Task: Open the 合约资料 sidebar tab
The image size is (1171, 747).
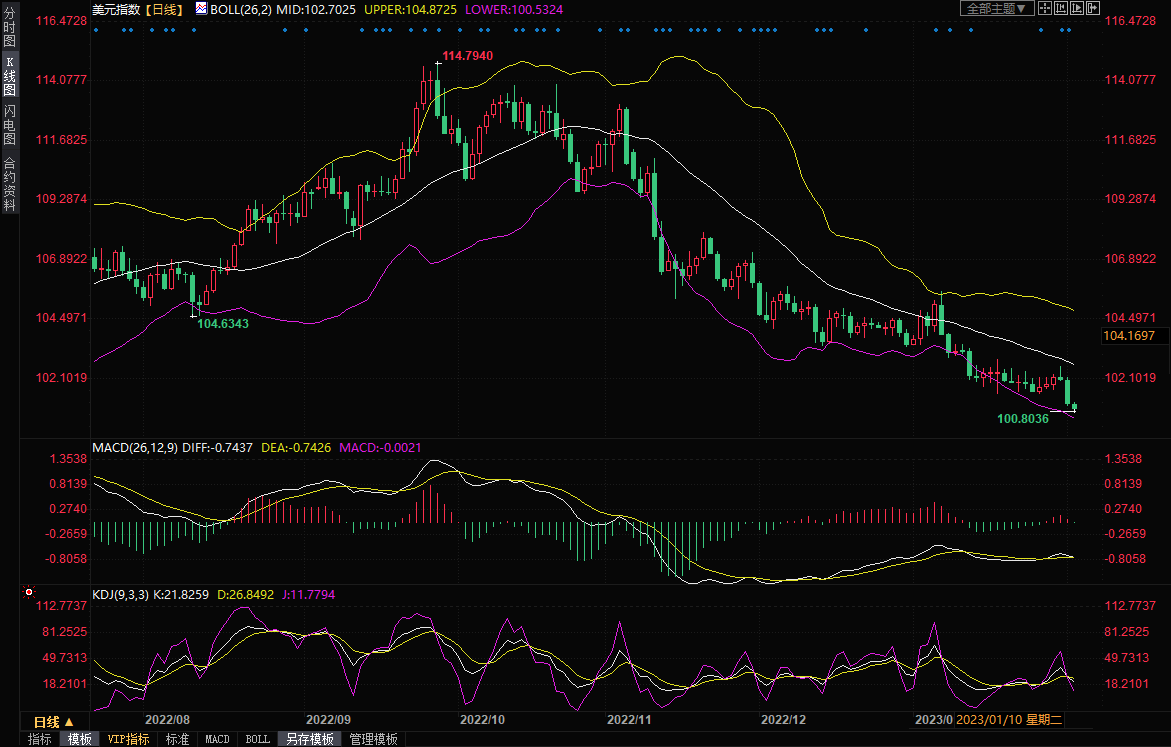Action: point(9,184)
